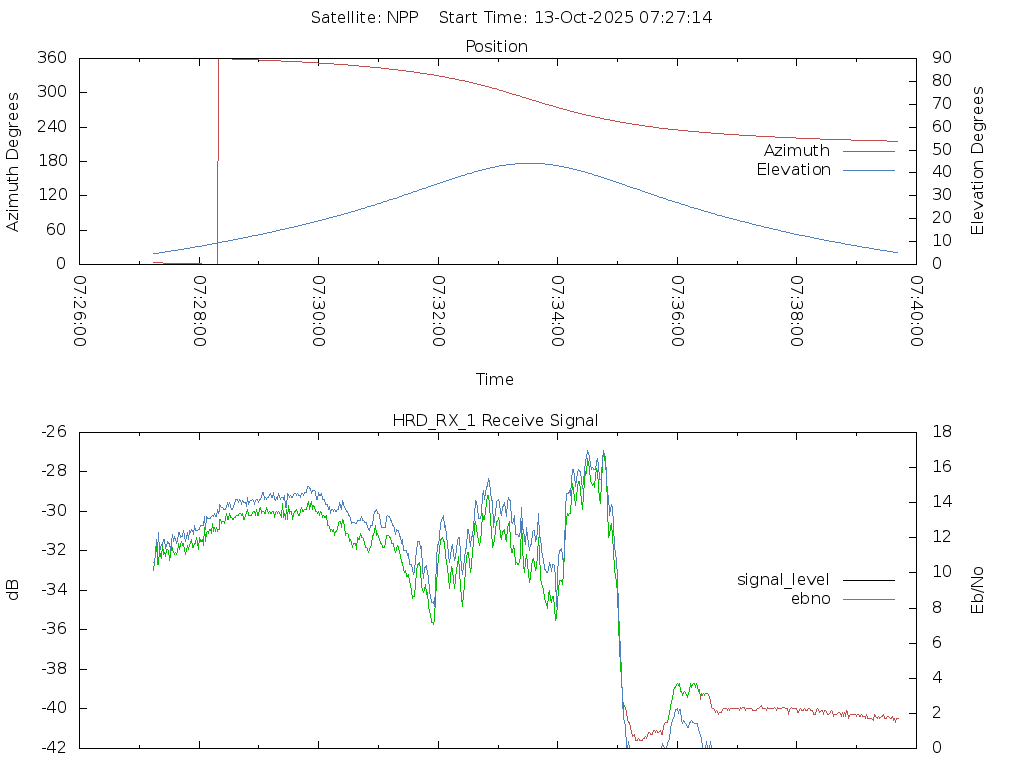The width and height of the screenshot is (1024, 768).
Task: Click the red Azimuth legend line sample
Action: point(868,151)
